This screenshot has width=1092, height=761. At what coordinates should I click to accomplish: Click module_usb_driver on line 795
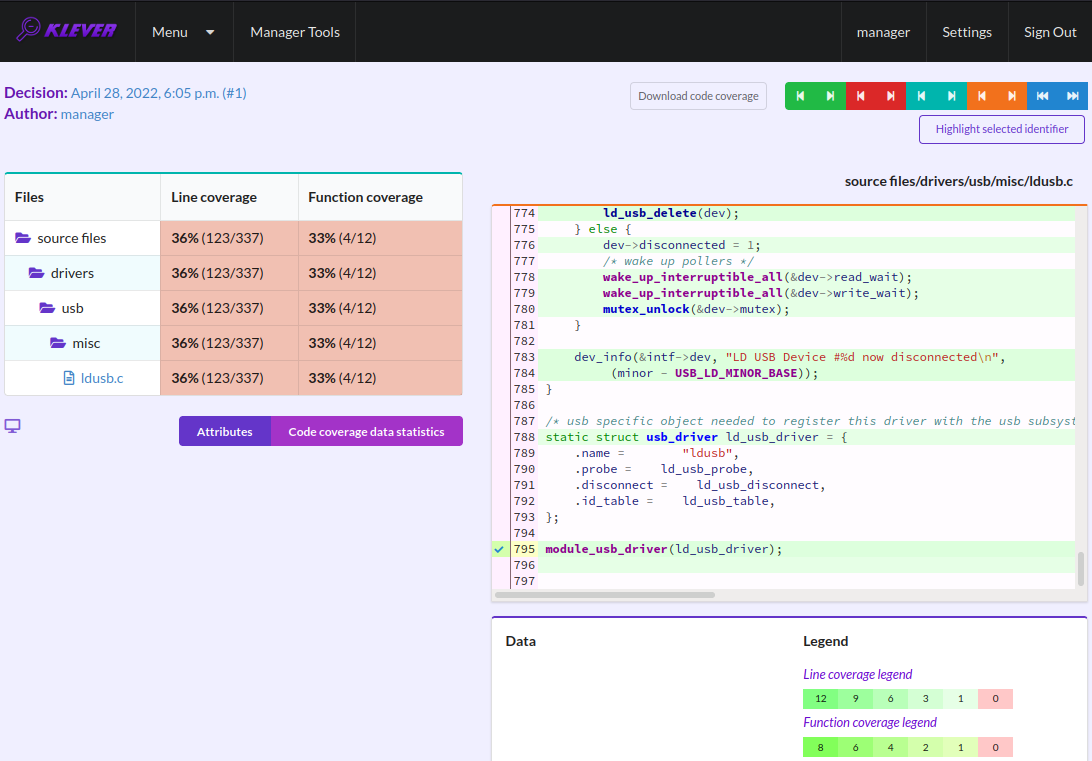tap(606, 549)
